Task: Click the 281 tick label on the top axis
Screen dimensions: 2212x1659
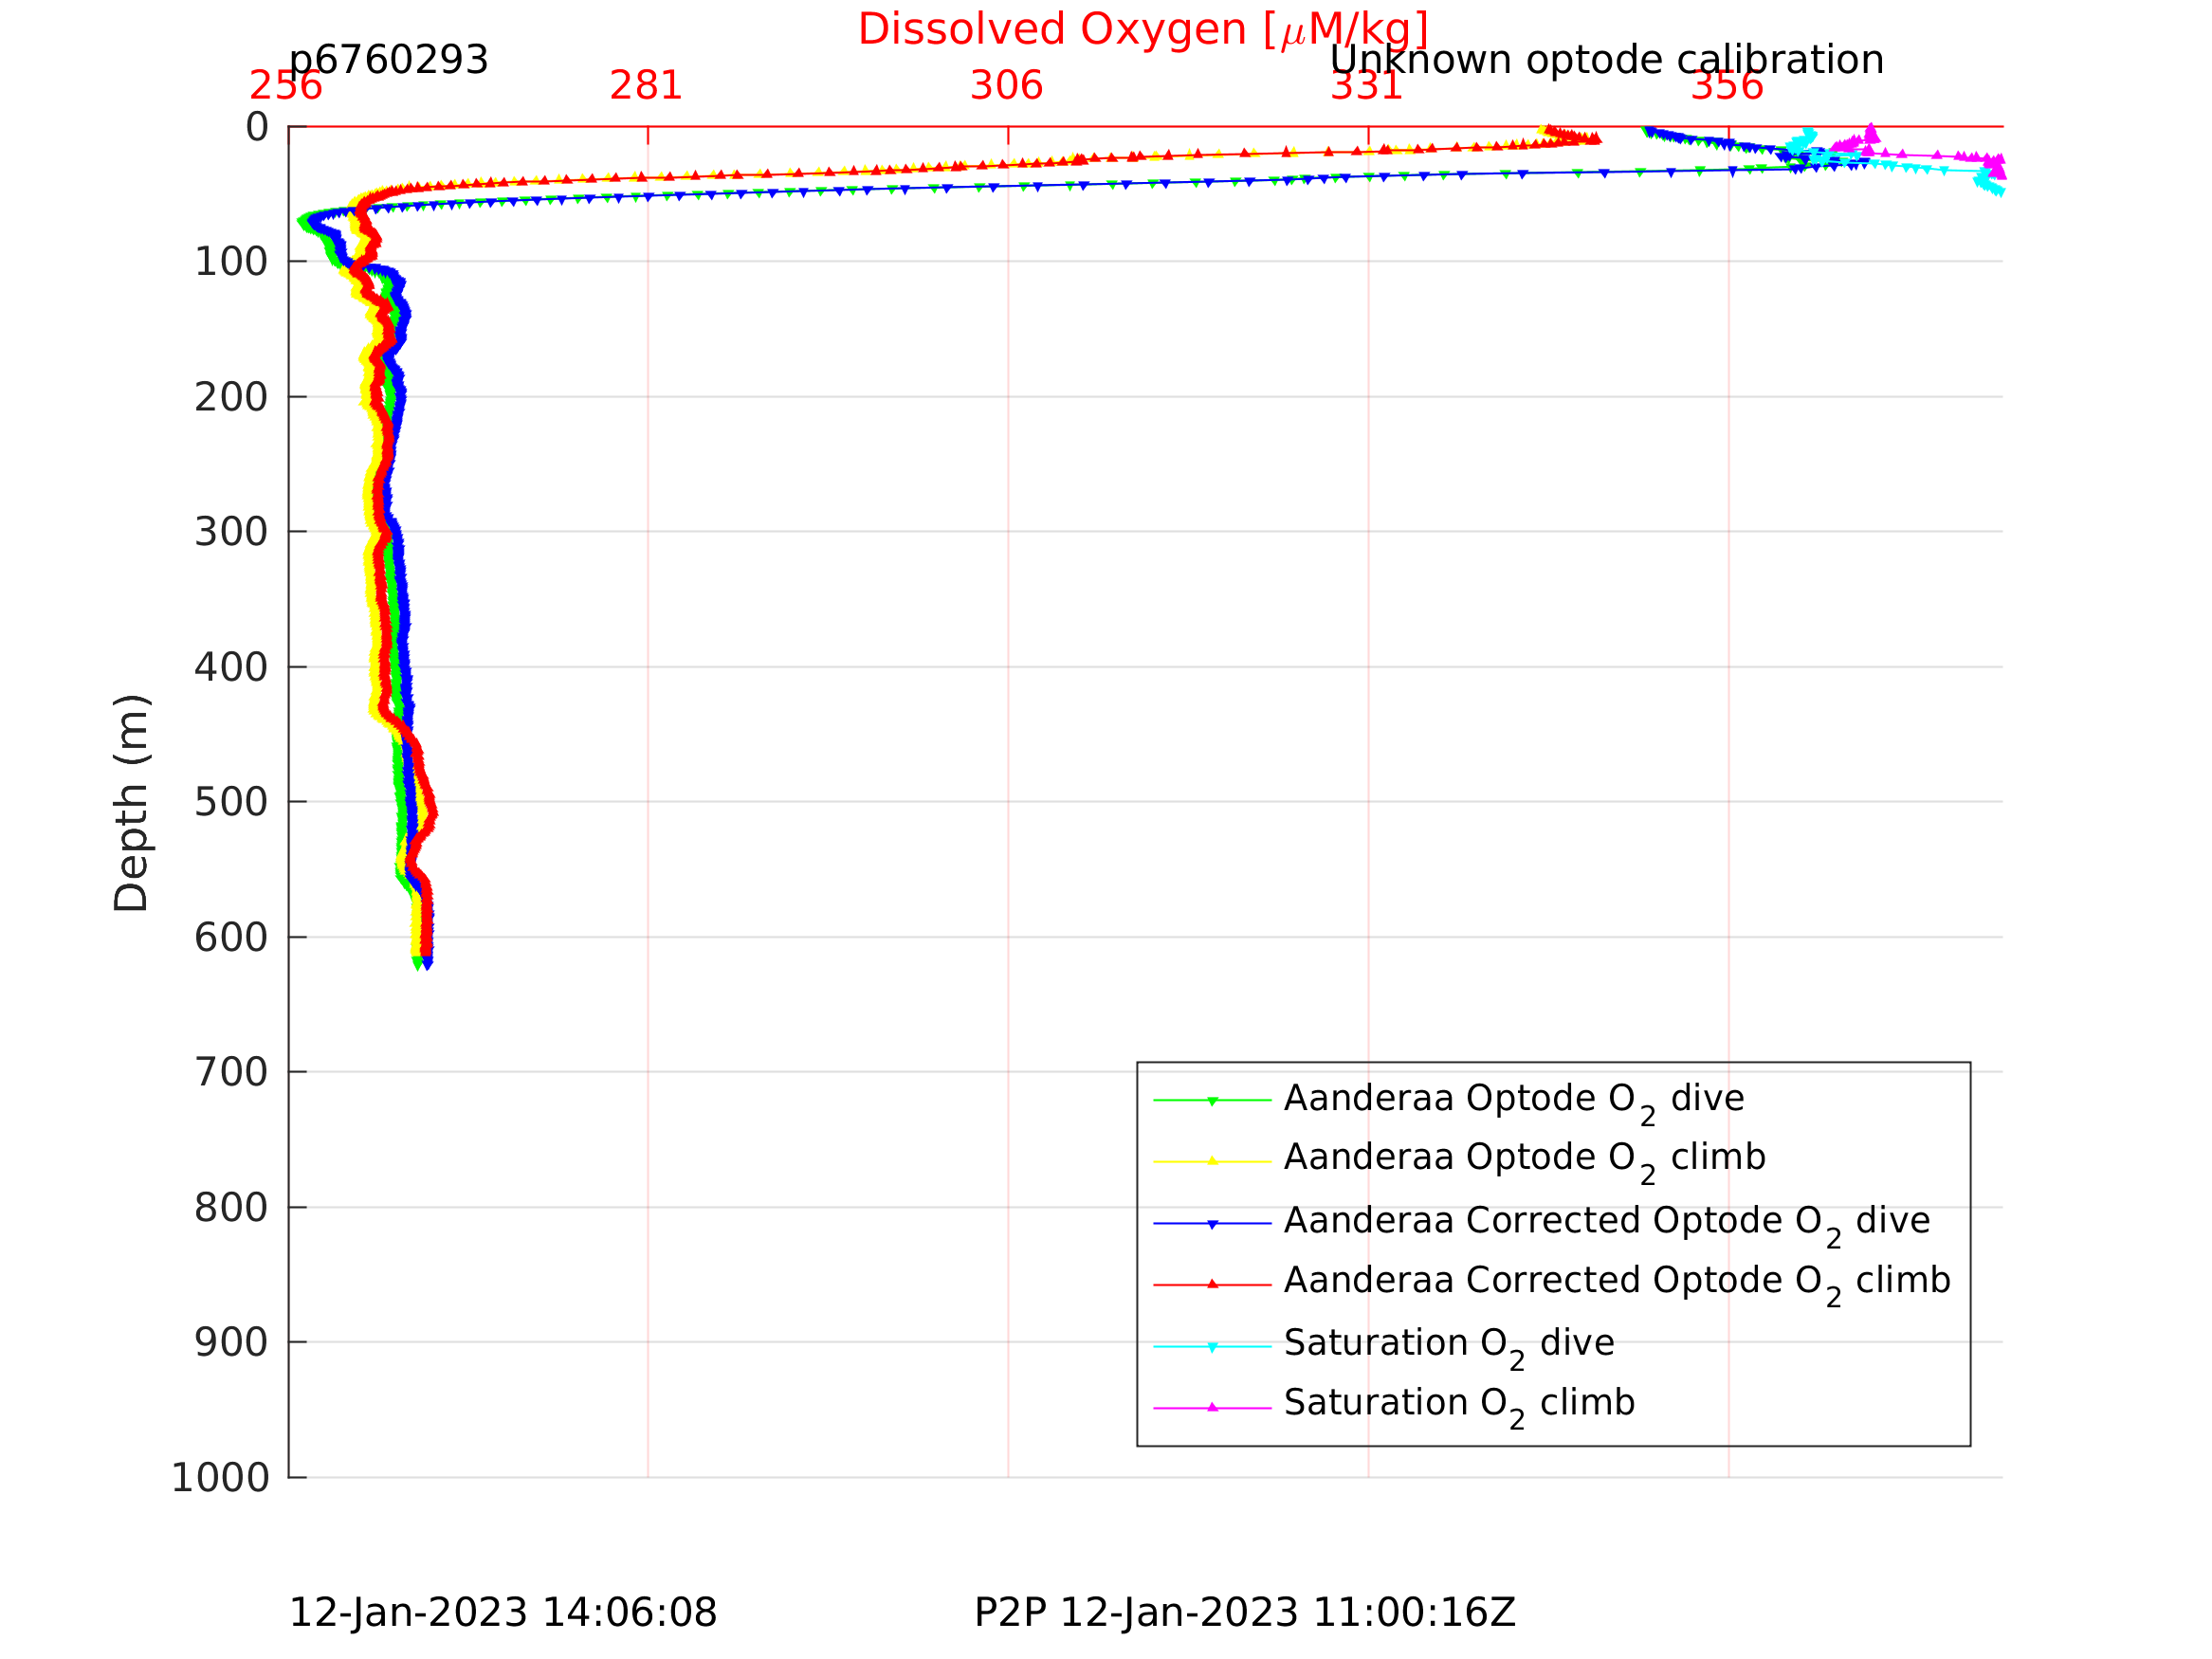Action: point(646,86)
